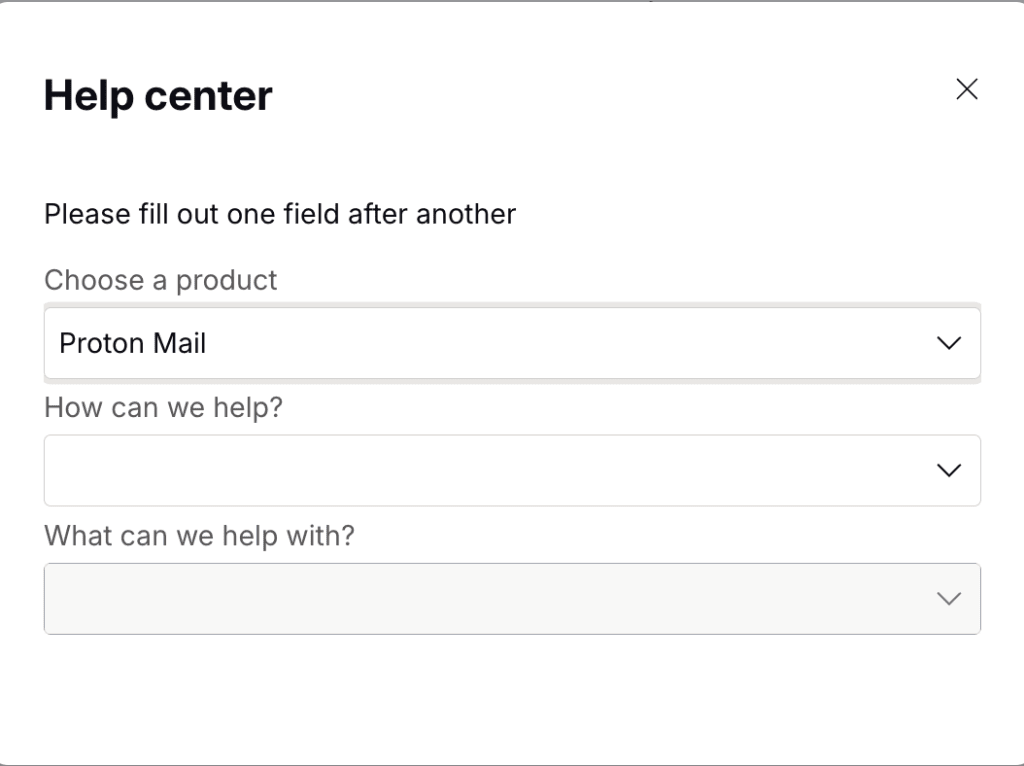Focus the blank area of How can we help box

click(x=400, y=470)
